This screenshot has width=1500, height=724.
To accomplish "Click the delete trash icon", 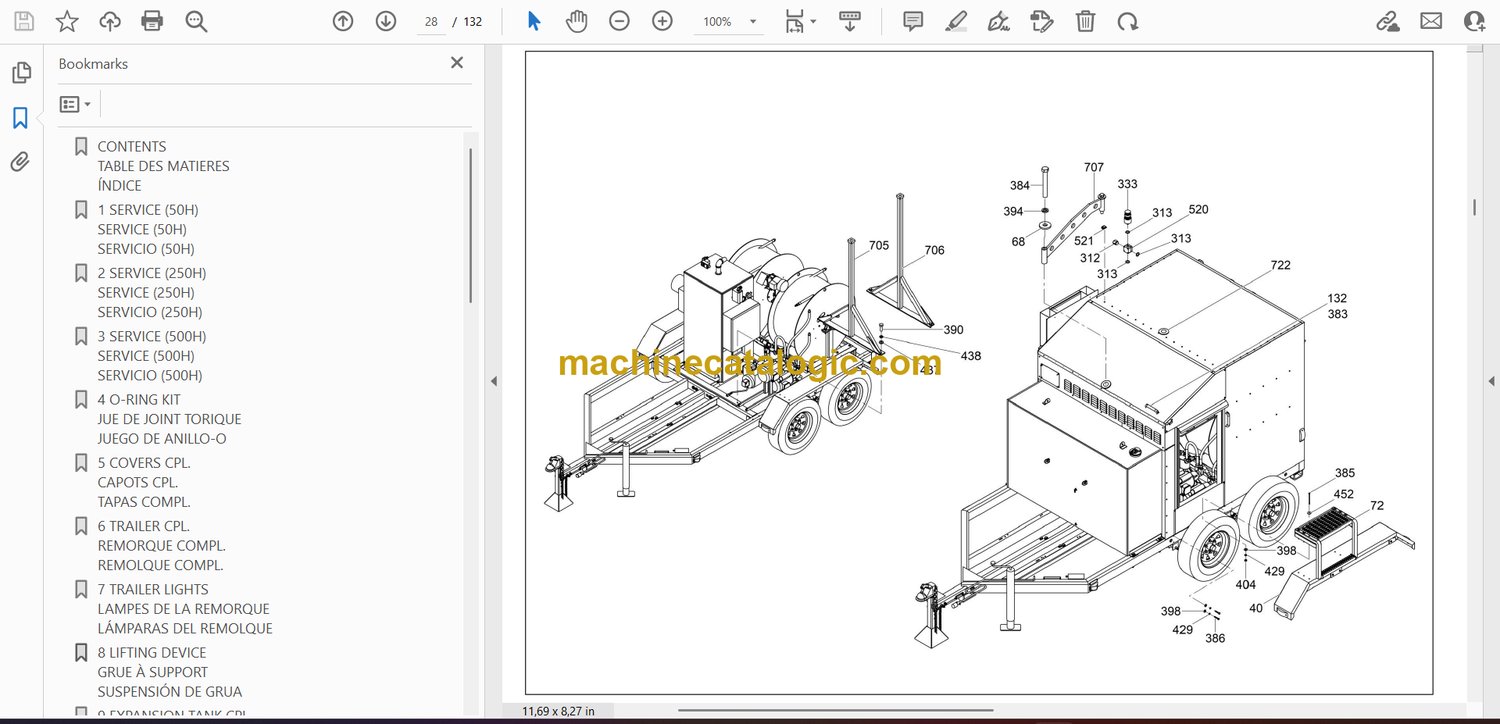I will pos(1085,21).
